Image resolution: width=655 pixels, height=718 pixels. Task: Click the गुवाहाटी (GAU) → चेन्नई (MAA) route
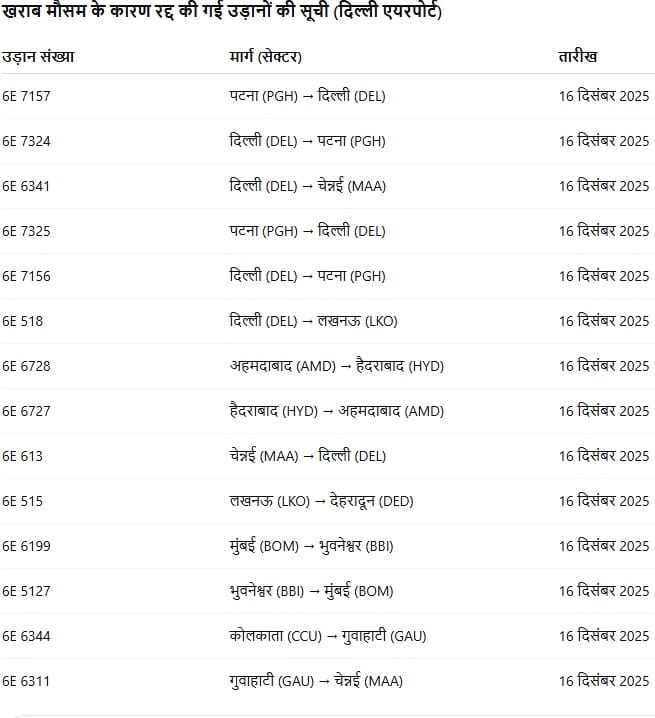coord(315,681)
